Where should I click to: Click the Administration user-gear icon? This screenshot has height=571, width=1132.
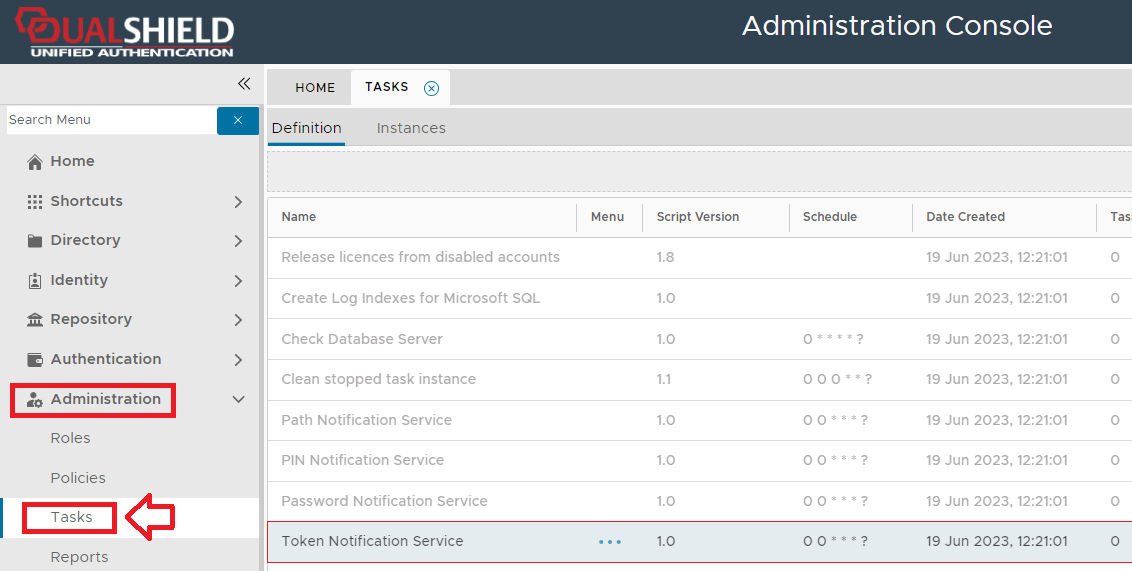tap(35, 400)
